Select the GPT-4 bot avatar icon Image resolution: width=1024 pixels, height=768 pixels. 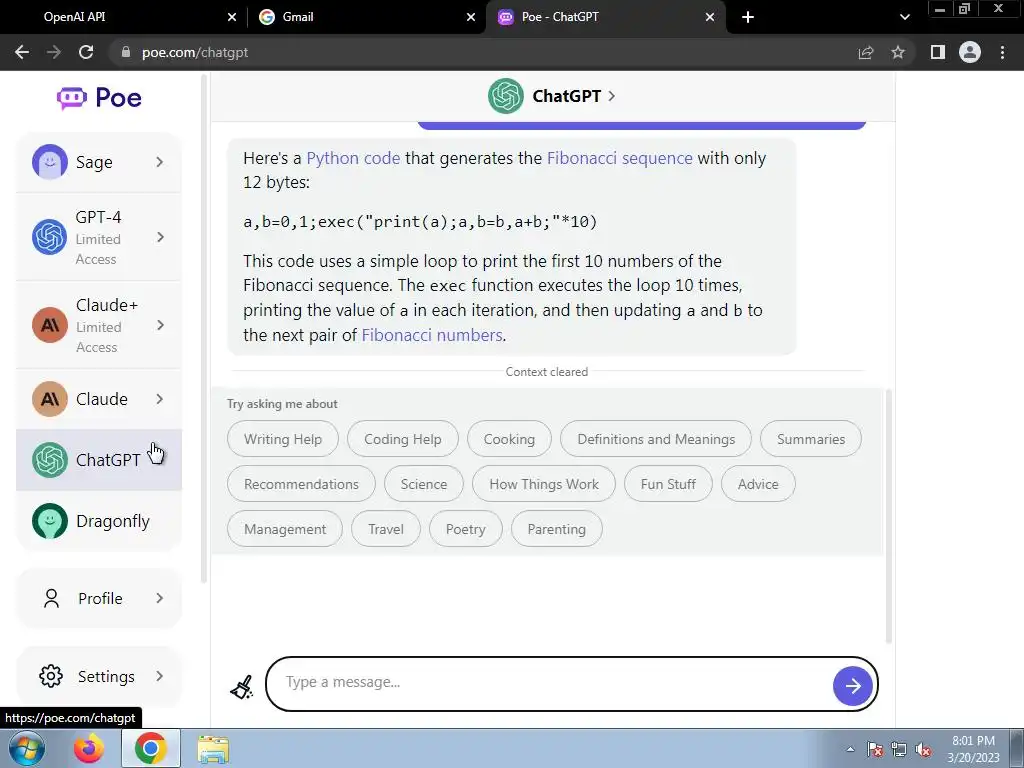50,237
